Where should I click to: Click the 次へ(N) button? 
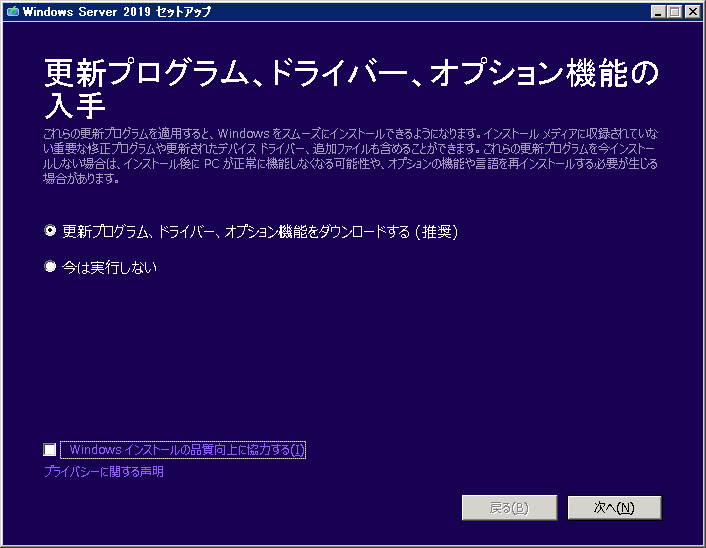coord(615,507)
